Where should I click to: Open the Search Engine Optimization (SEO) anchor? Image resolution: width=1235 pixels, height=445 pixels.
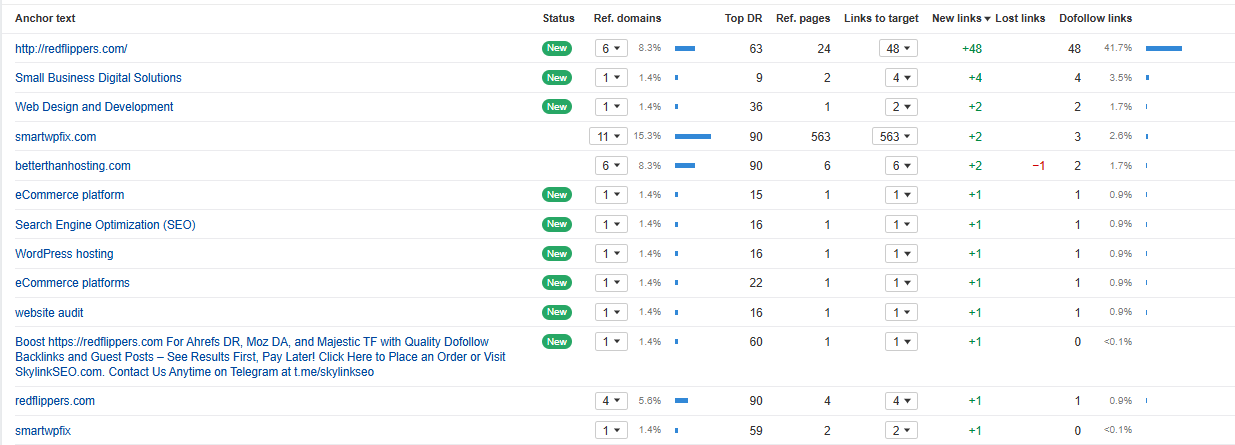click(105, 225)
